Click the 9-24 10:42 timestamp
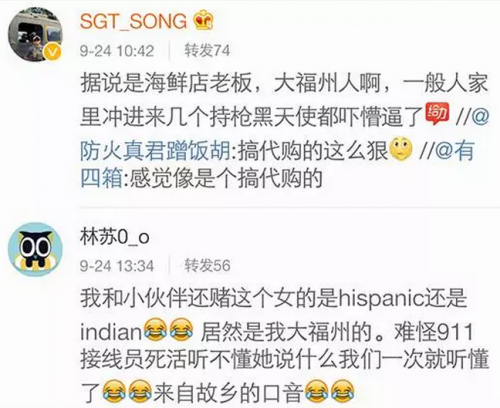 click(117, 51)
